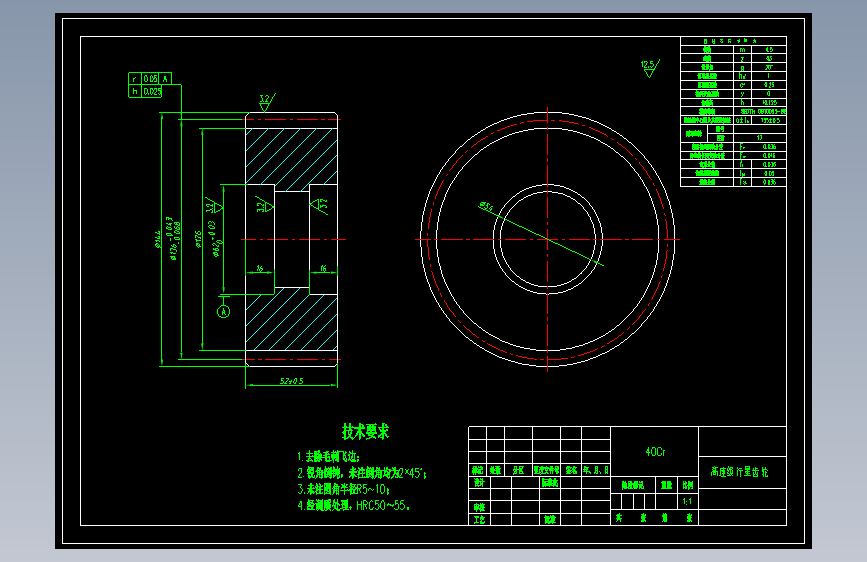Select note 2 mentioning 2×45° chamfer

[362, 473]
